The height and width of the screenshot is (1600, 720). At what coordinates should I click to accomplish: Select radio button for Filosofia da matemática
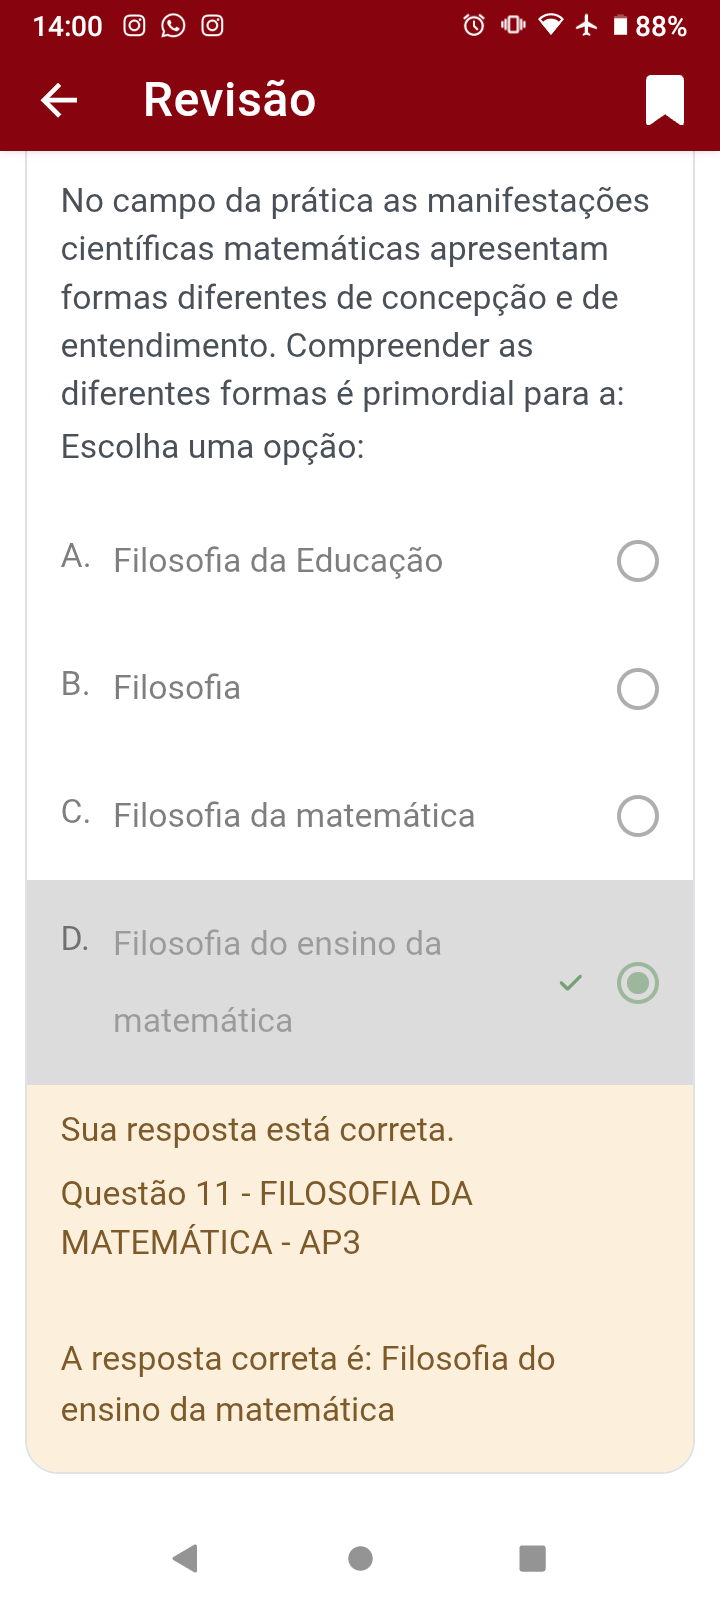[x=637, y=816]
